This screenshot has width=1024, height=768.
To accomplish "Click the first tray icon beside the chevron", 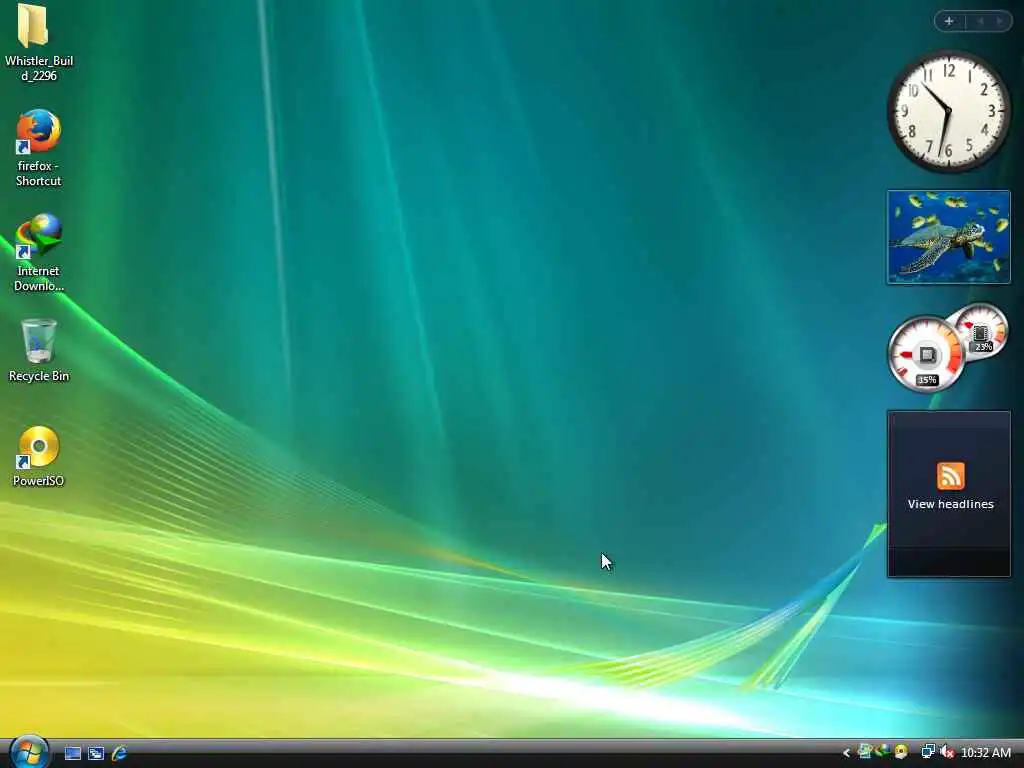I will pyautogui.click(x=865, y=752).
